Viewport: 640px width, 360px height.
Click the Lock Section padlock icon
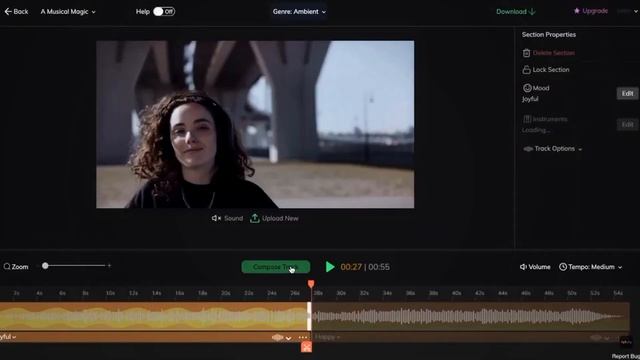526,70
